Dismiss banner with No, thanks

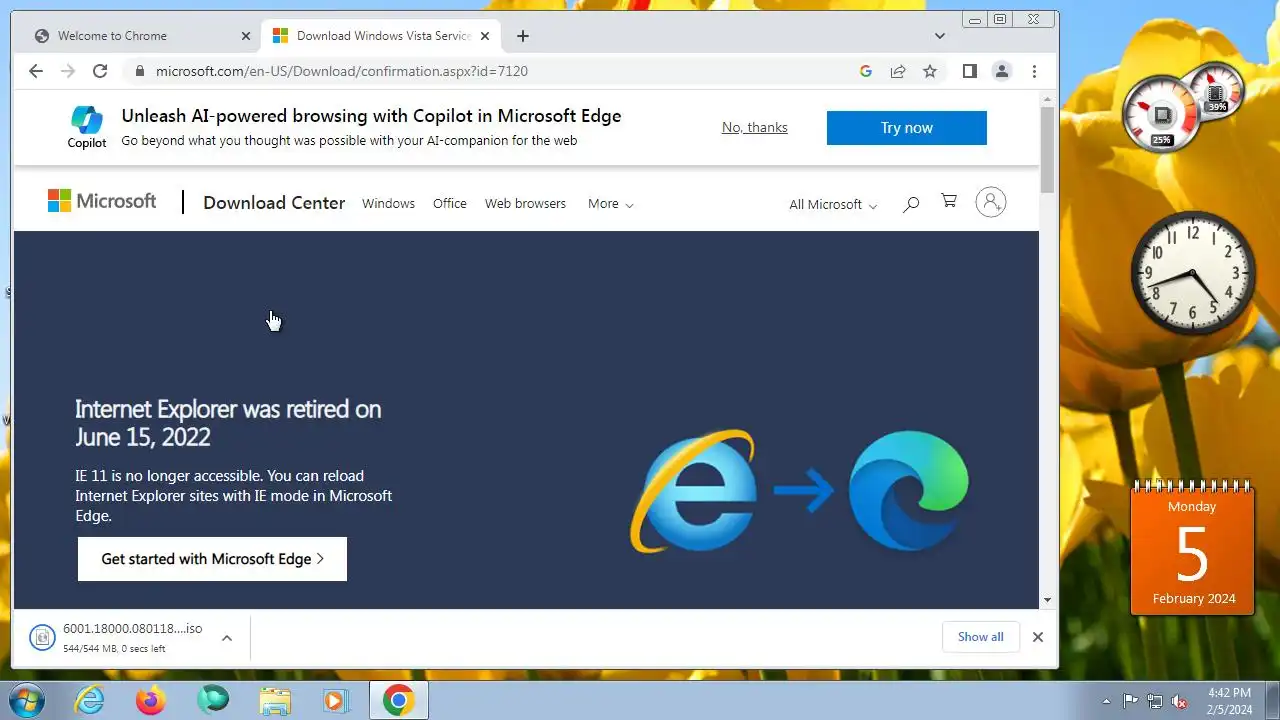click(x=755, y=127)
